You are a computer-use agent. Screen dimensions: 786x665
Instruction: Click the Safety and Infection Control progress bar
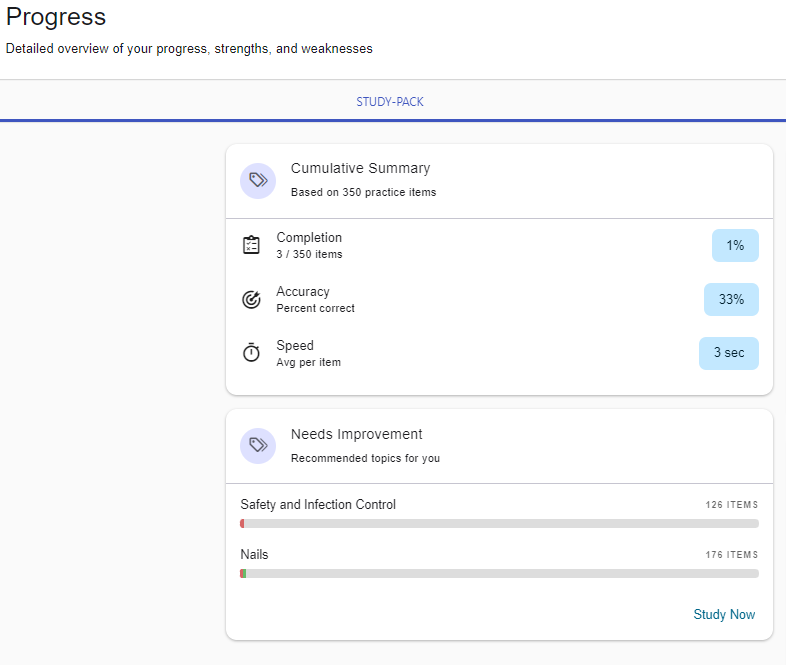click(499, 523)
